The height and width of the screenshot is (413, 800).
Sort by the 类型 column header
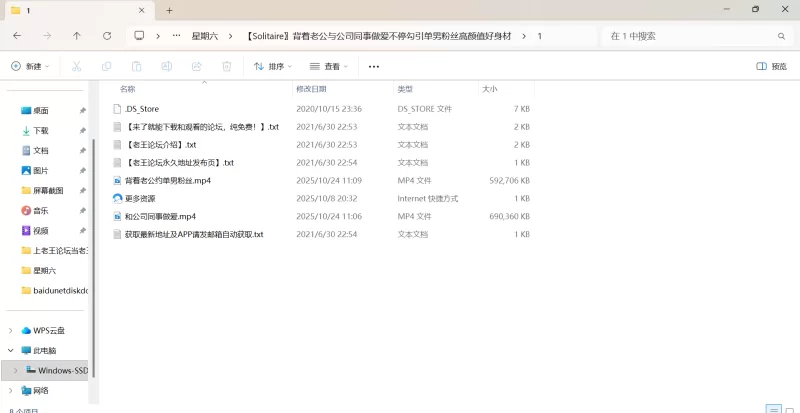[x=436, y=89]
